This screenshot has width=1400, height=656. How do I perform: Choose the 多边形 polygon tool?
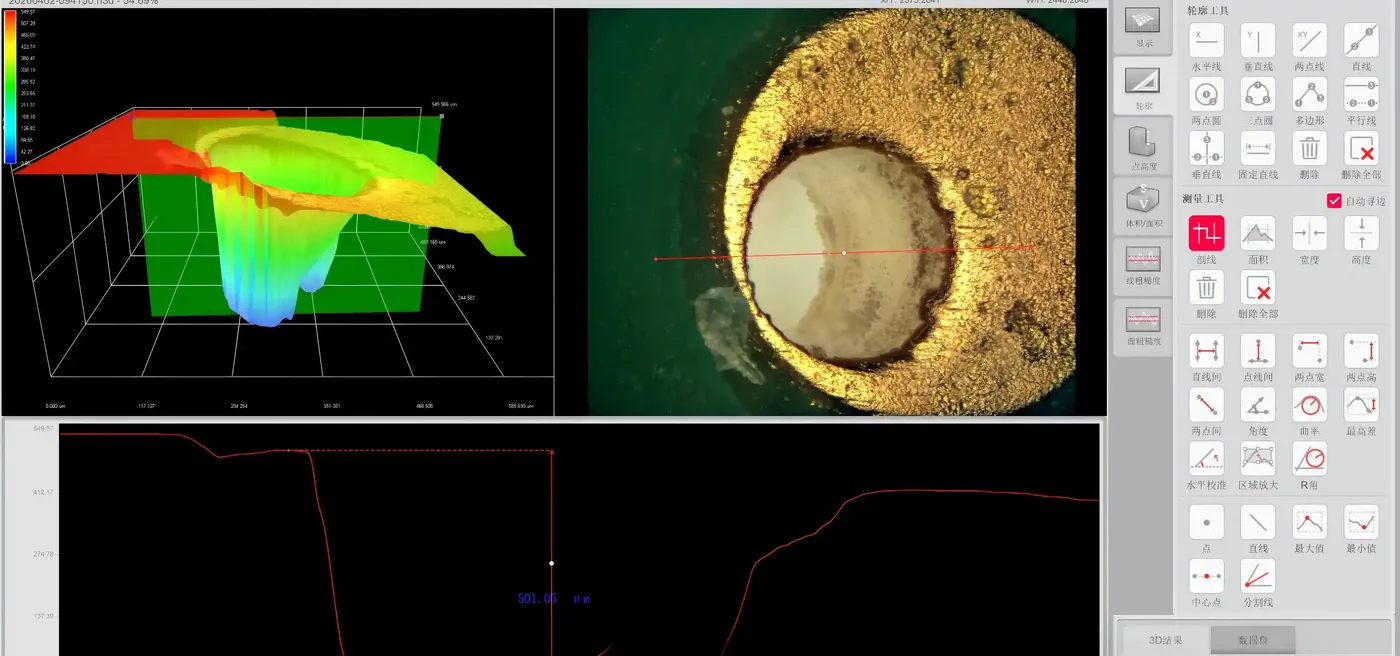pyautogui.click(x=1310, y=95)
